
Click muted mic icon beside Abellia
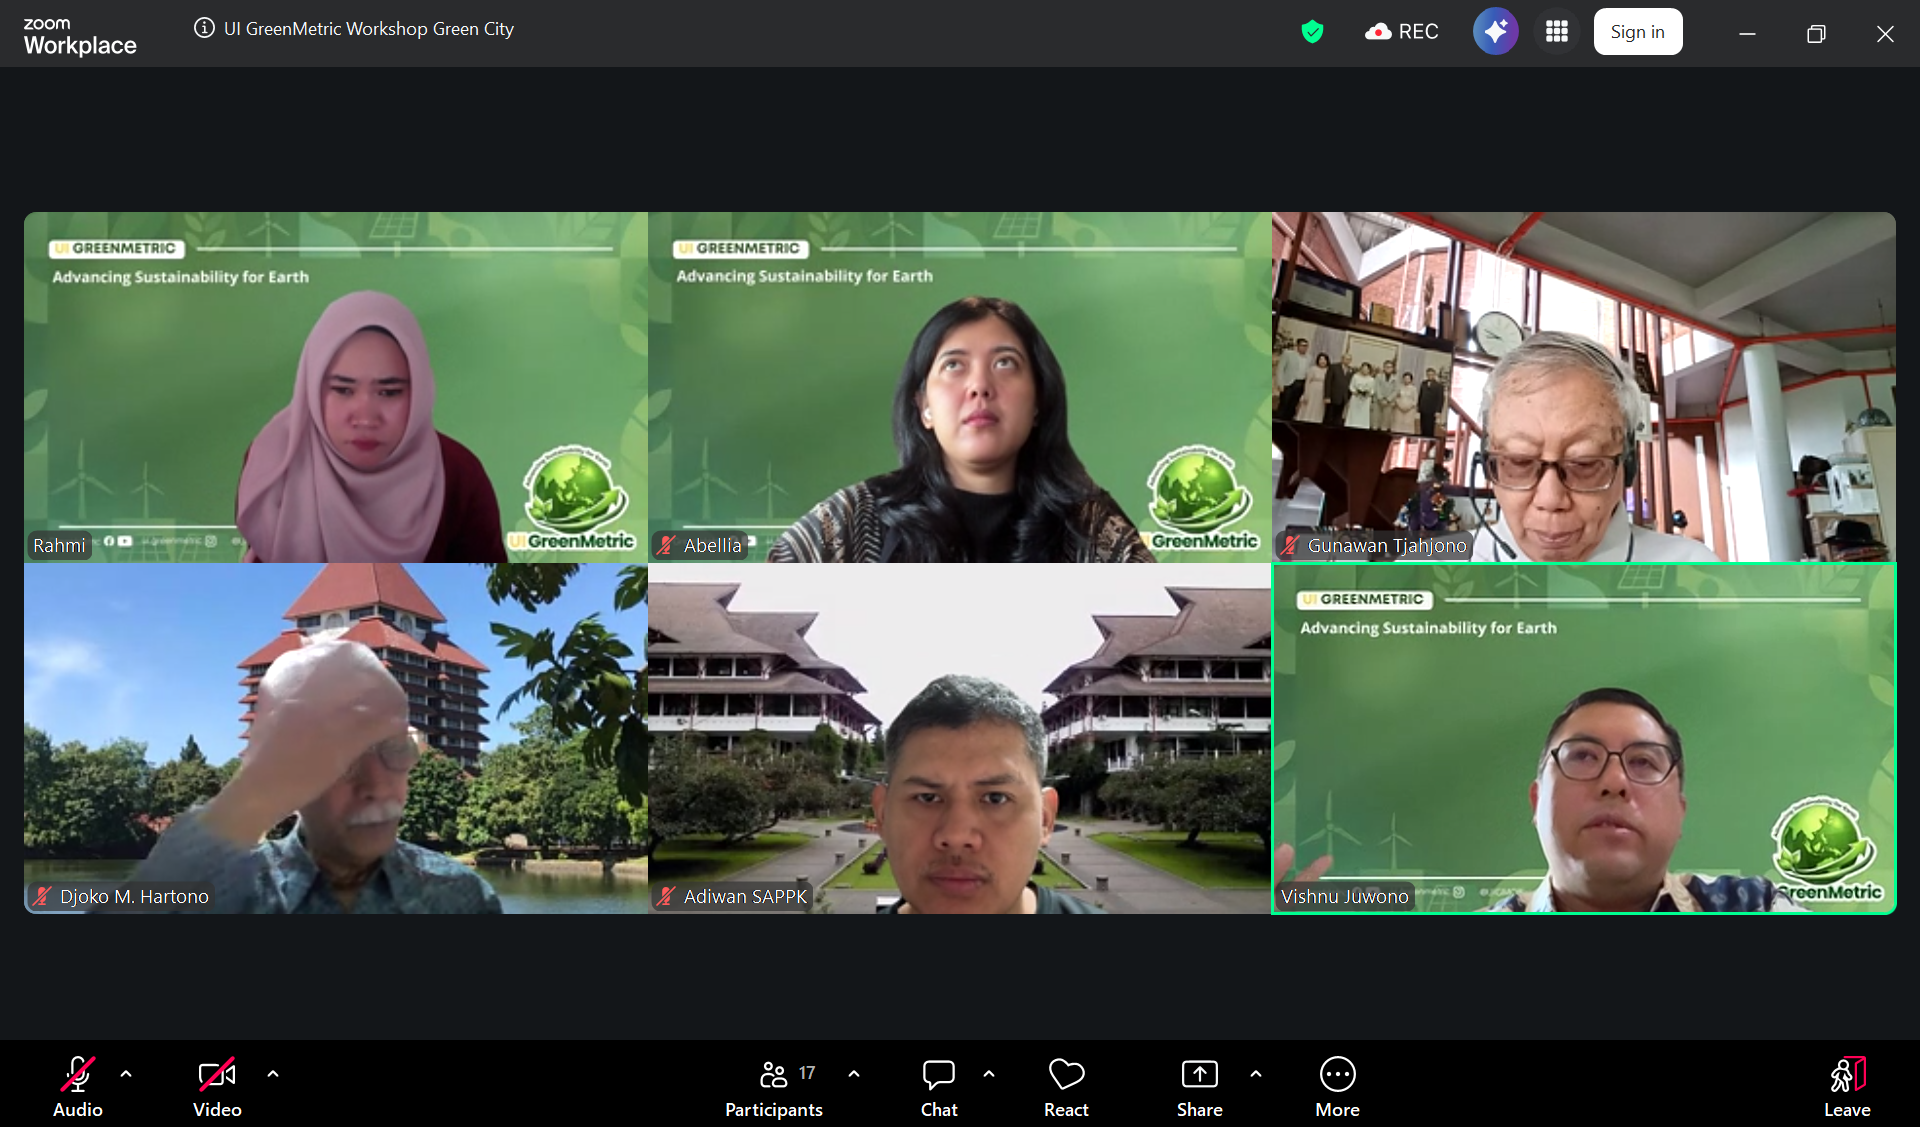[x=666, y=545]
